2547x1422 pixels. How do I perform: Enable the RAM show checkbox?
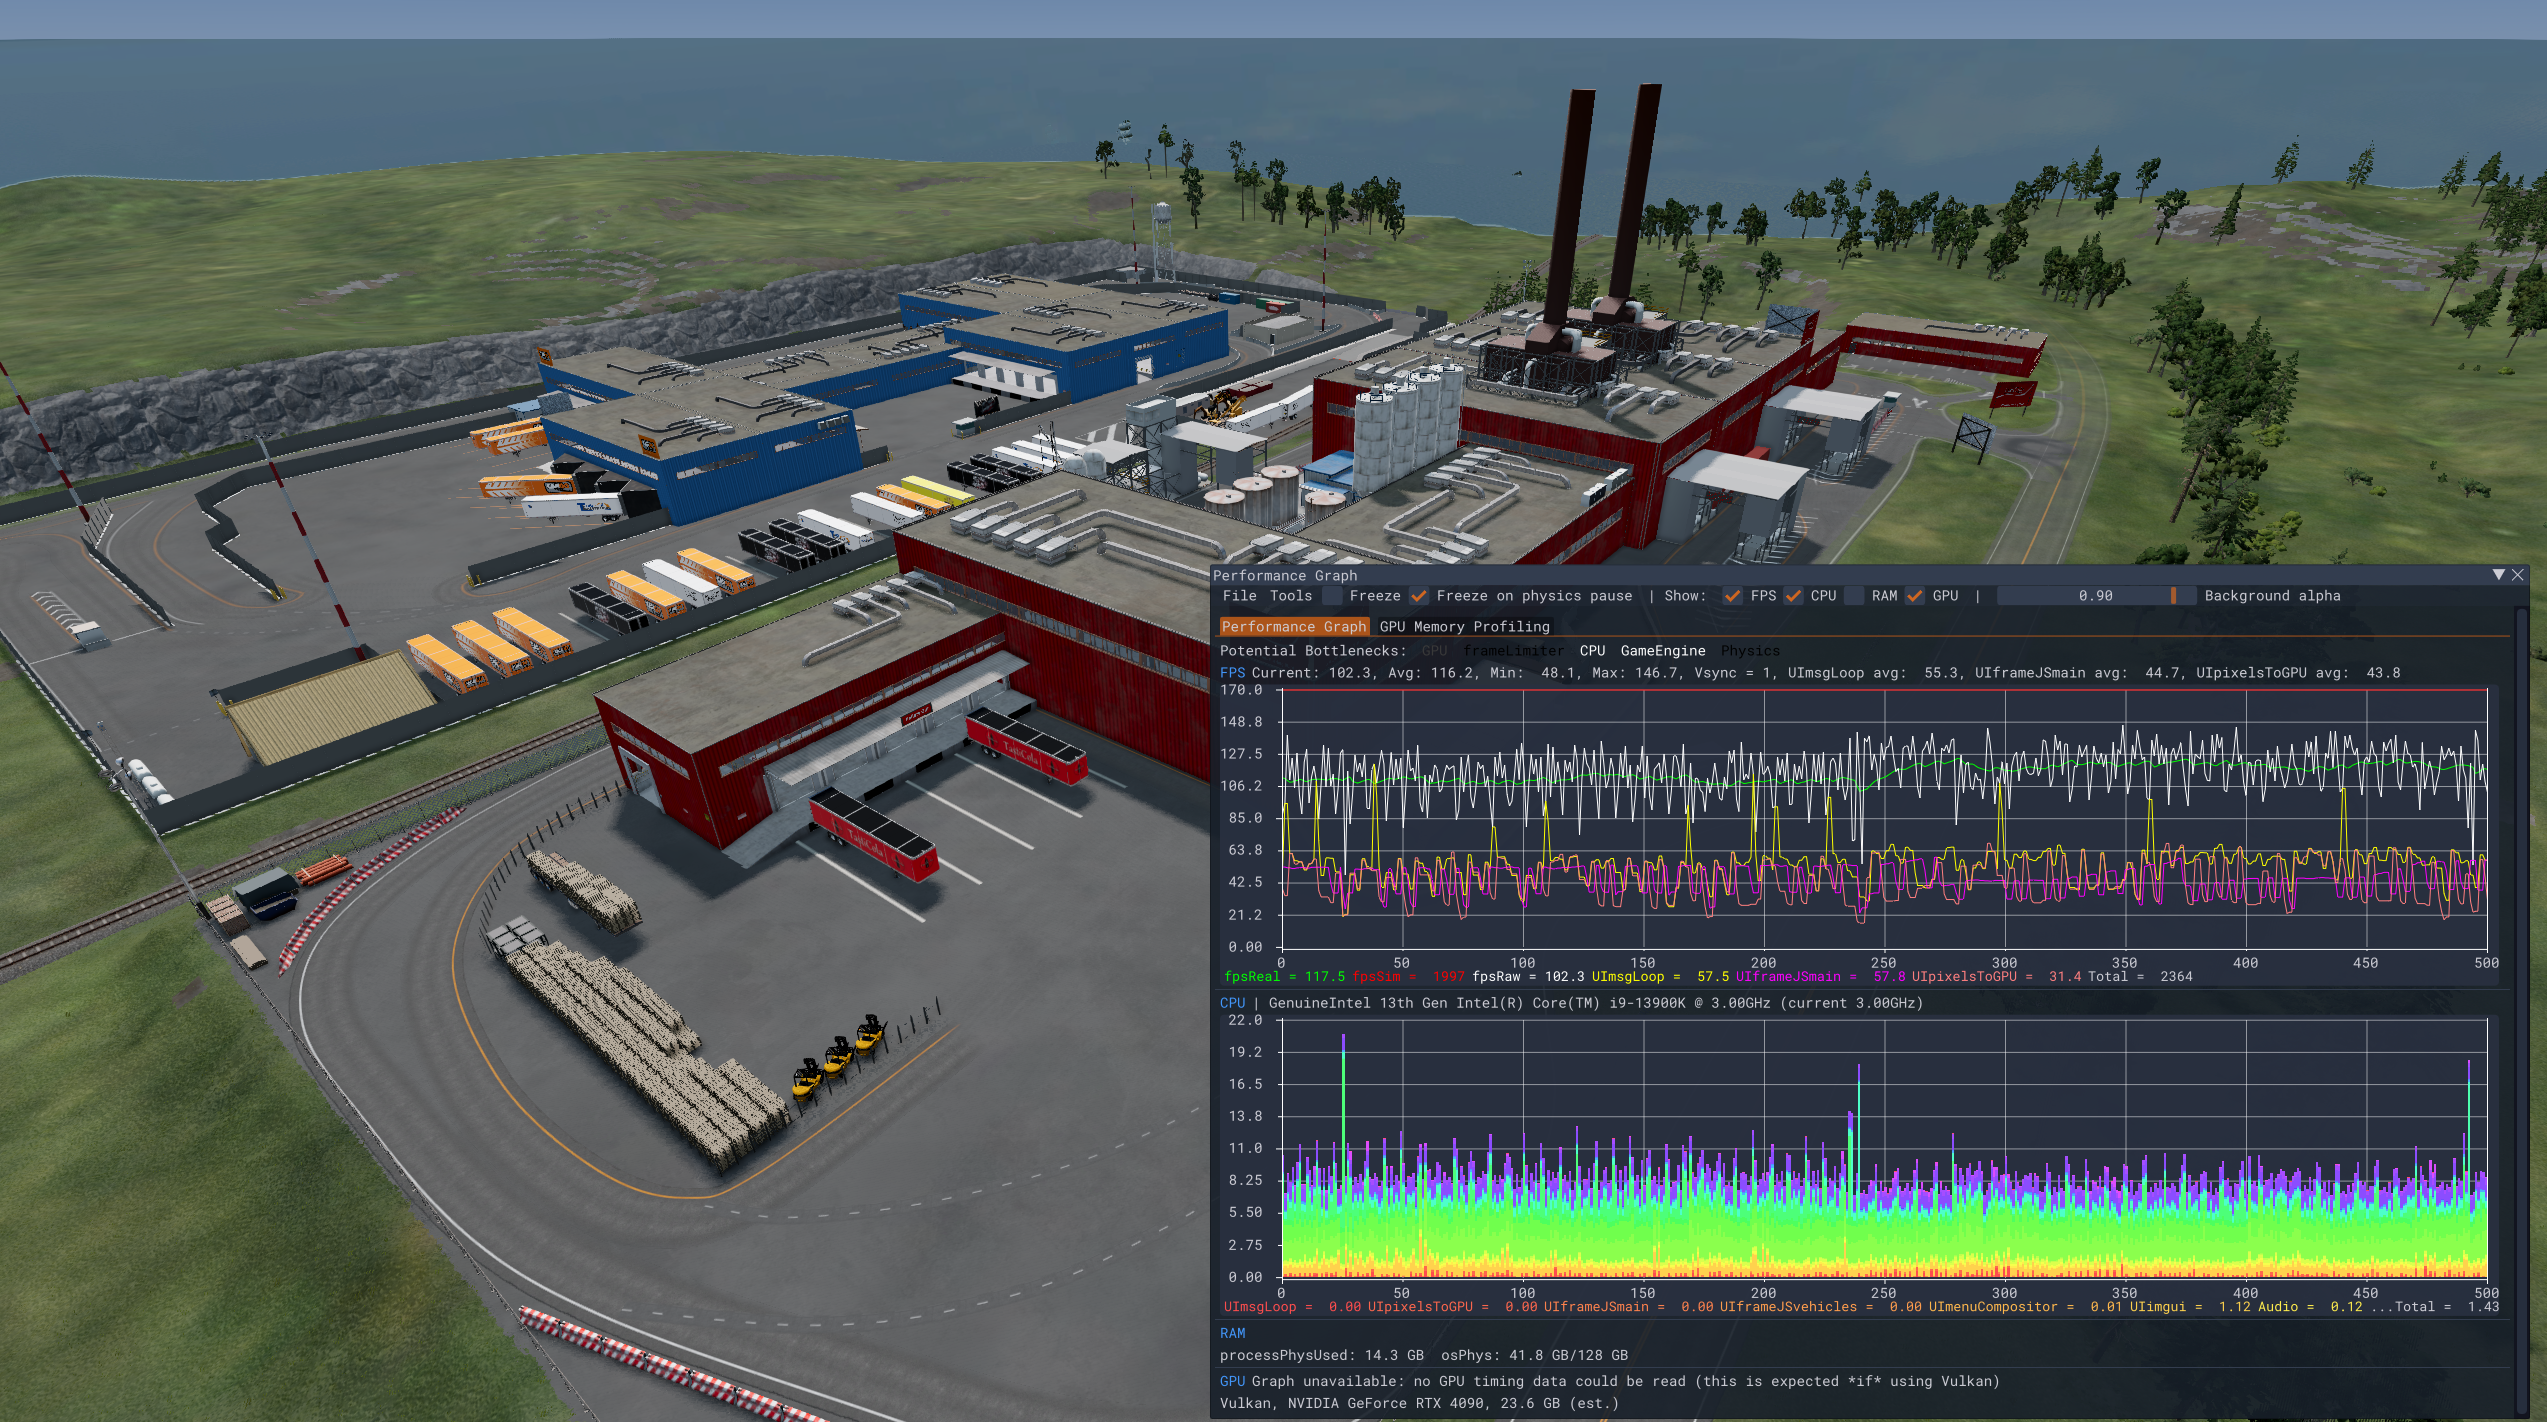[x=1854, y=596]
